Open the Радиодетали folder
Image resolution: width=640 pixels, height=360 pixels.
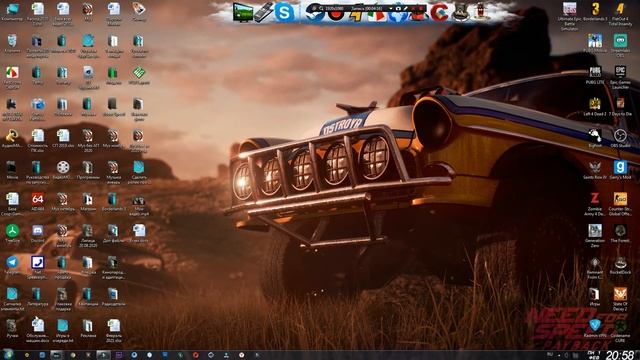(x=113, y=297)
